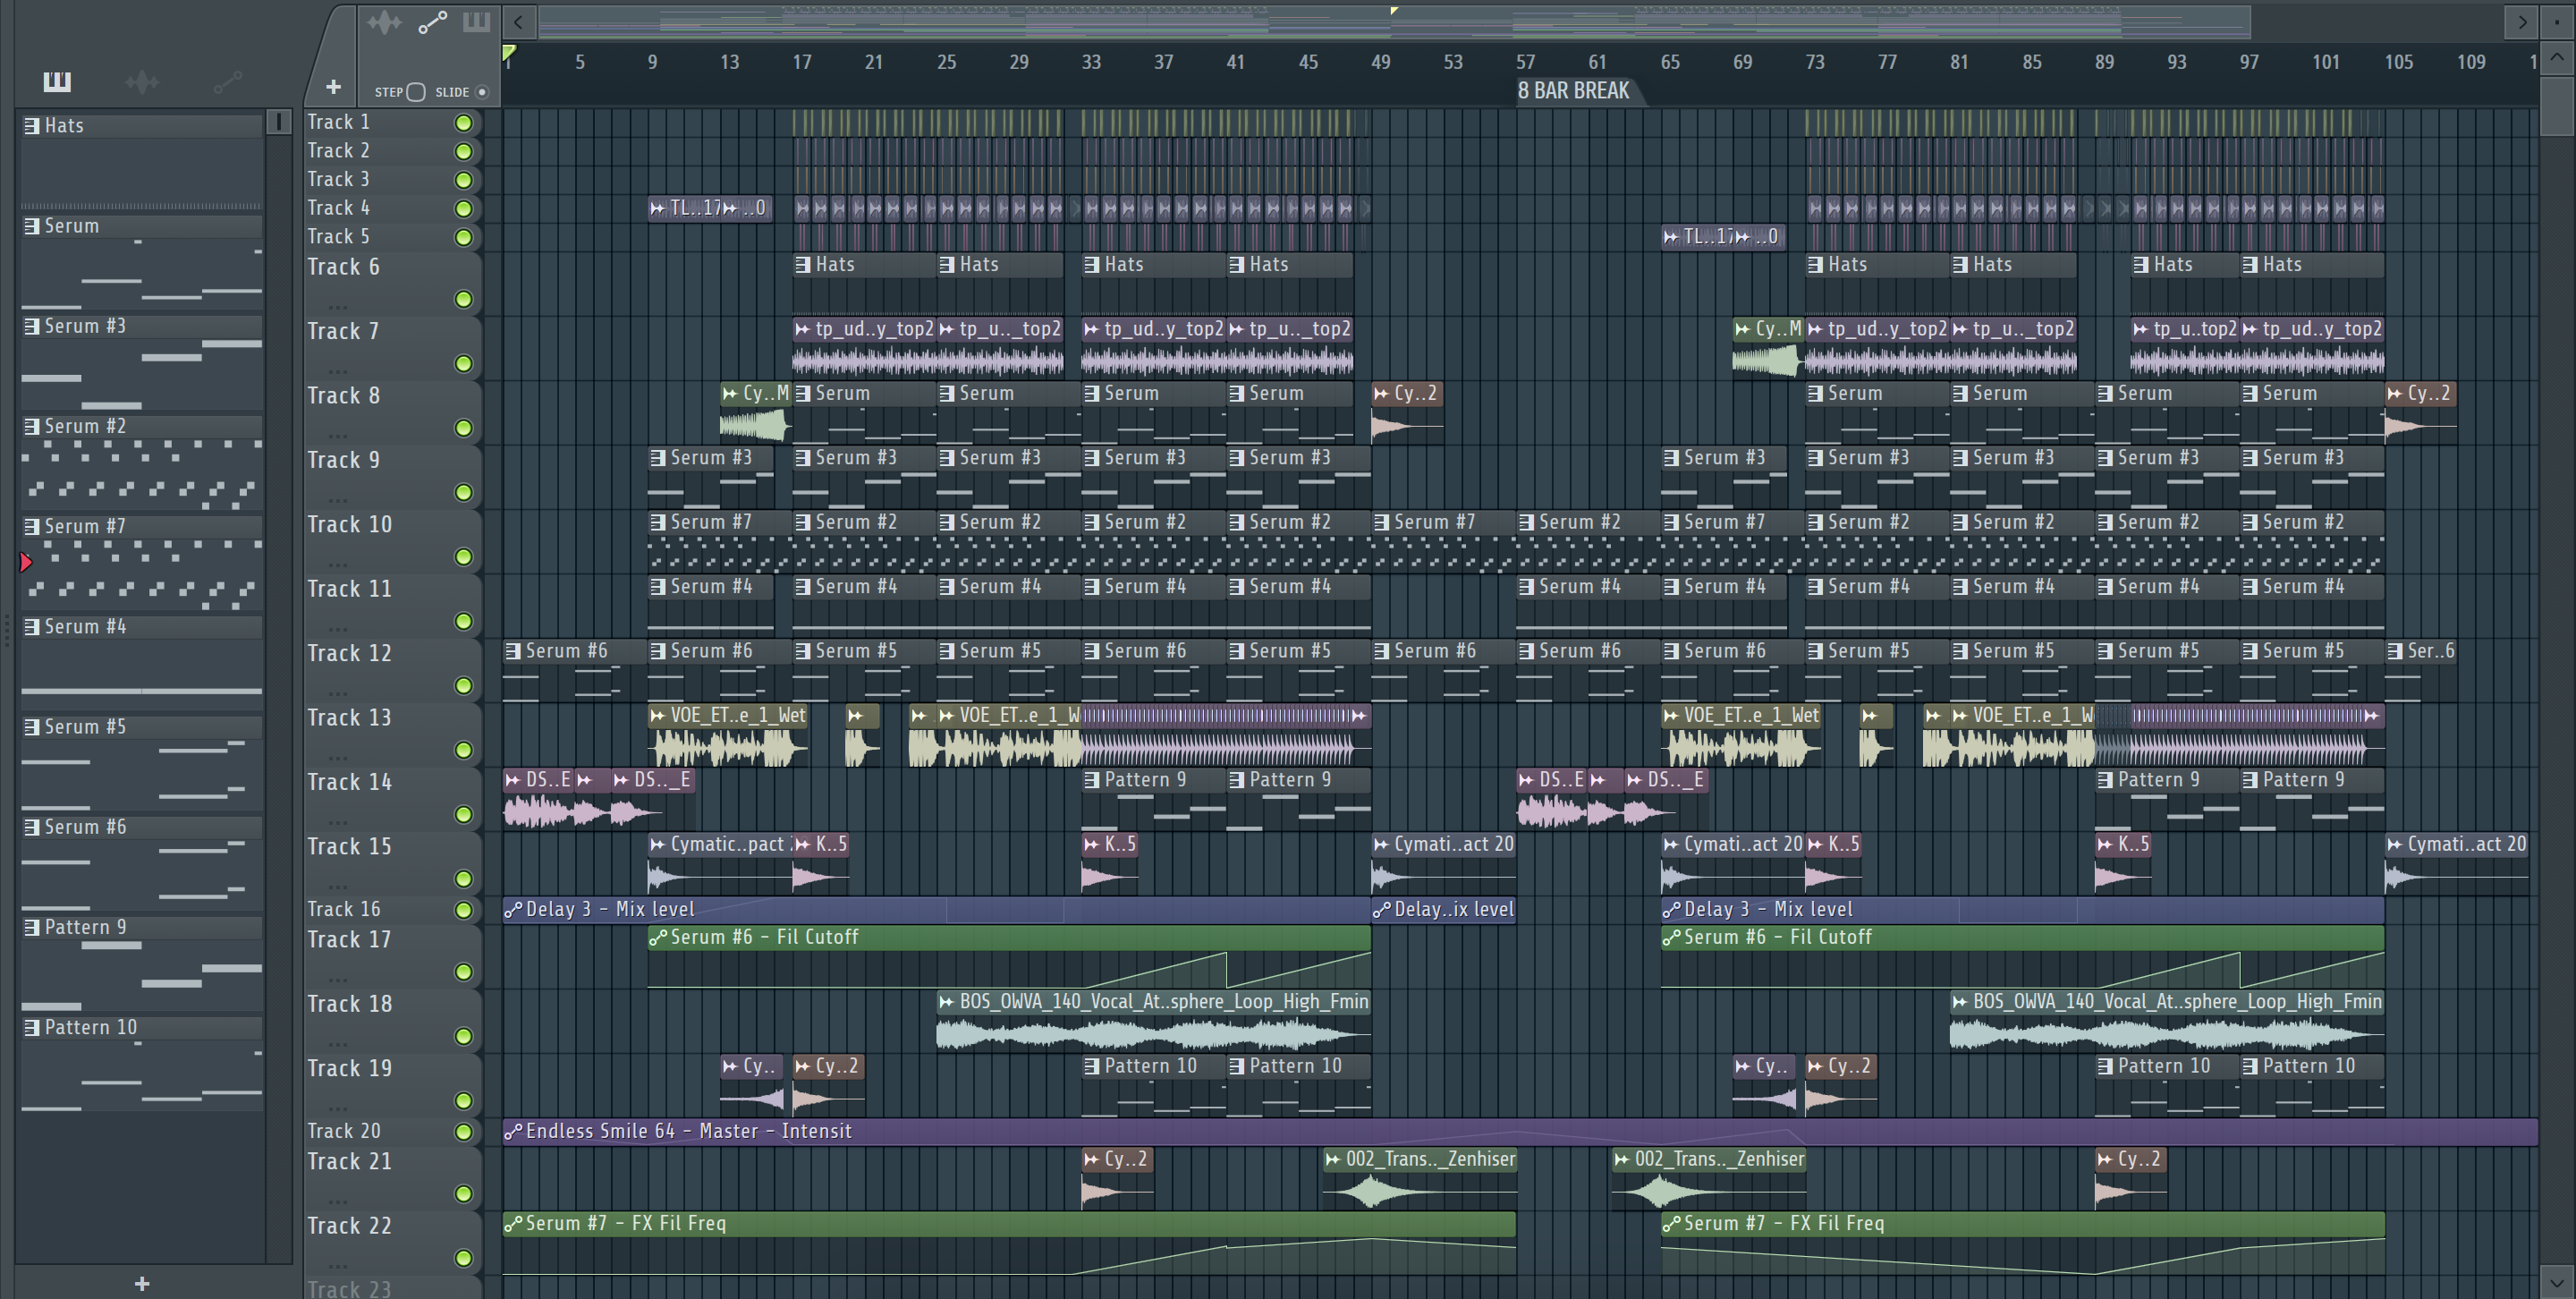Image resolution: width=2576 pixels, height=1299 pixels.
Task: Show audio clips in the picker panel
Action: click(142, 82)
